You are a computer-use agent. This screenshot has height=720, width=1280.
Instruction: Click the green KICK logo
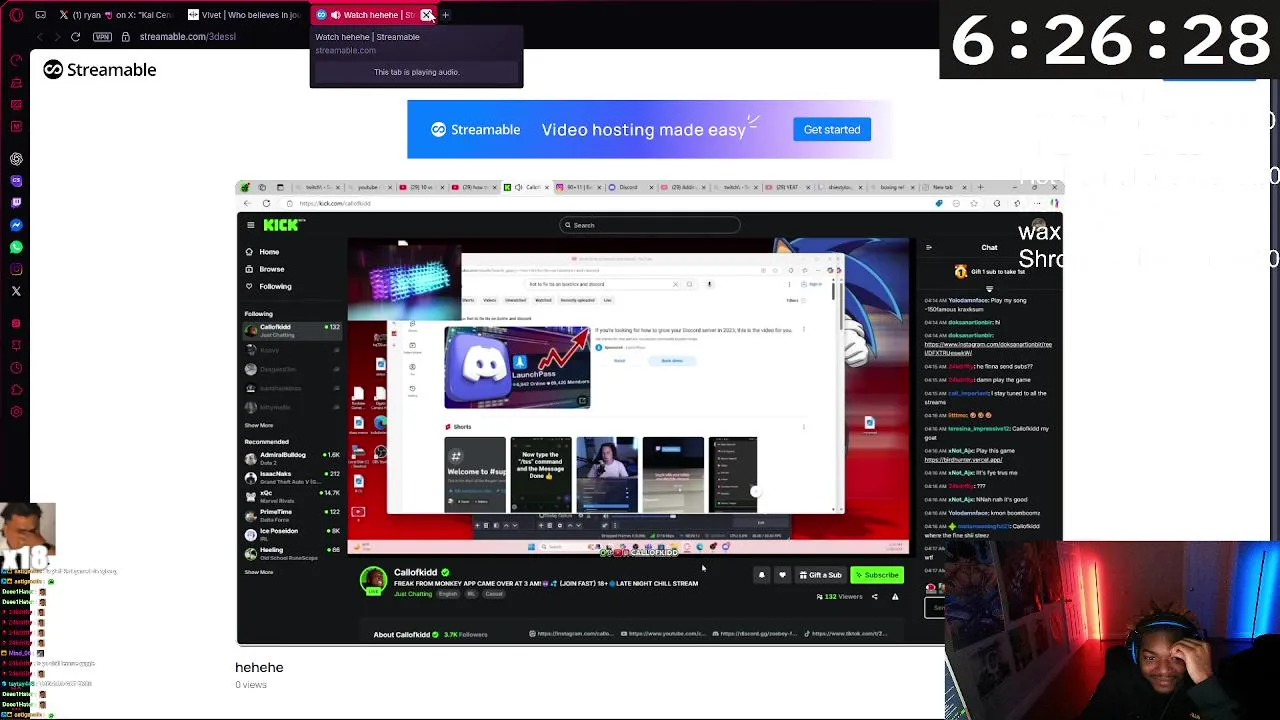pos(284,225)
